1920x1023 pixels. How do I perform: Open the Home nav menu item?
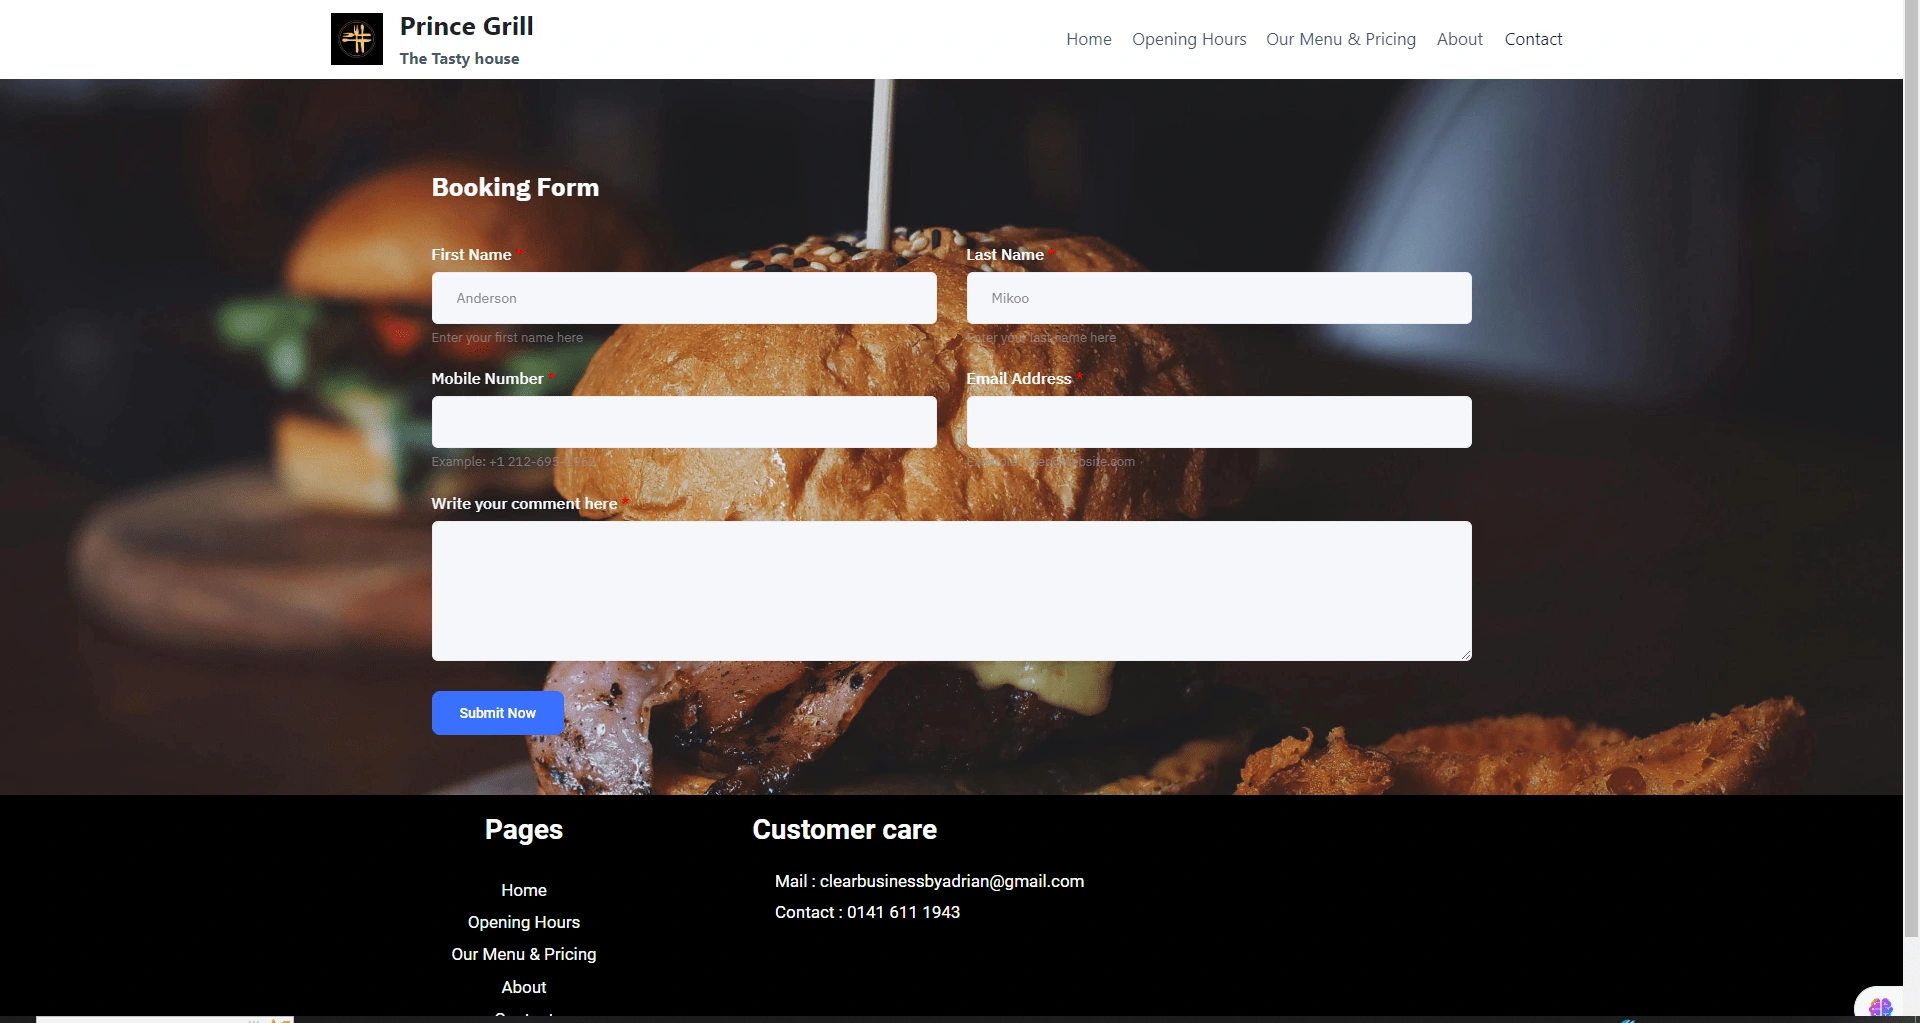[1089, 39]
